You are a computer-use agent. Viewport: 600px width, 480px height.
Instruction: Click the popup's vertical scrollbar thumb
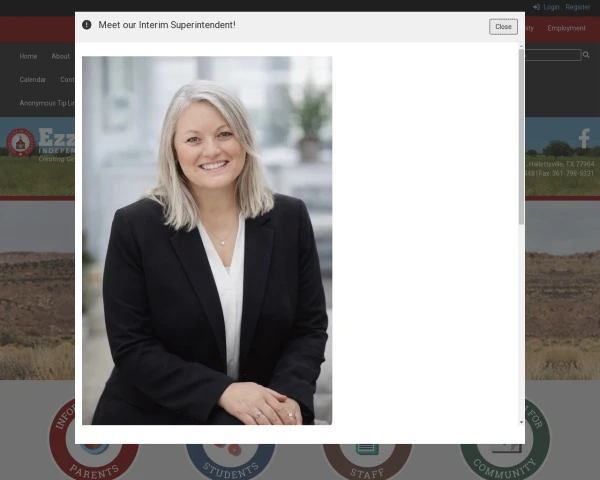(521, 136)
